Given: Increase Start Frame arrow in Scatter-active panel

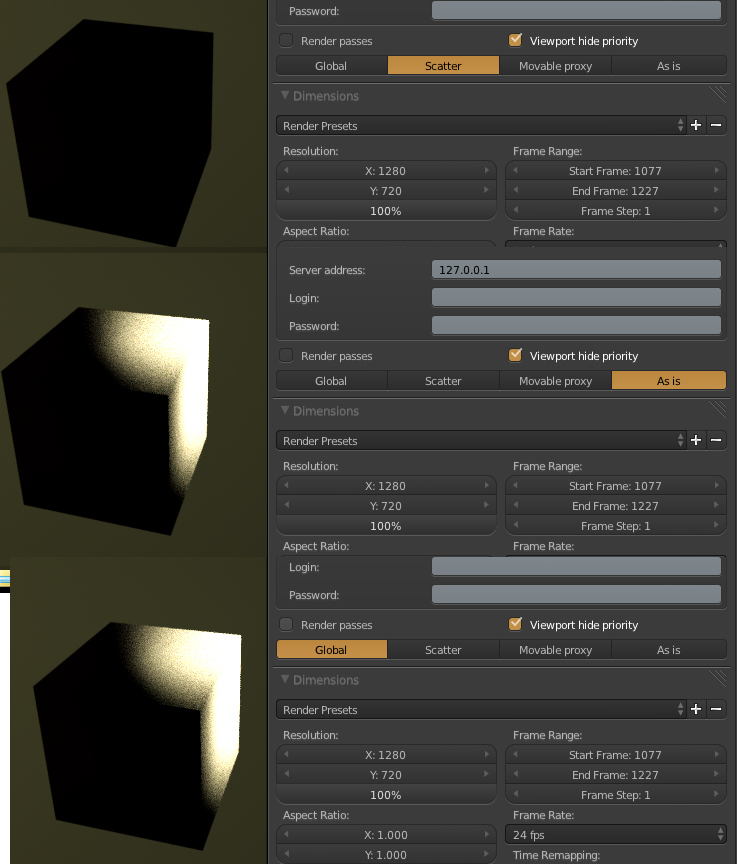Looking at the screenshot, I should point(717,171).
